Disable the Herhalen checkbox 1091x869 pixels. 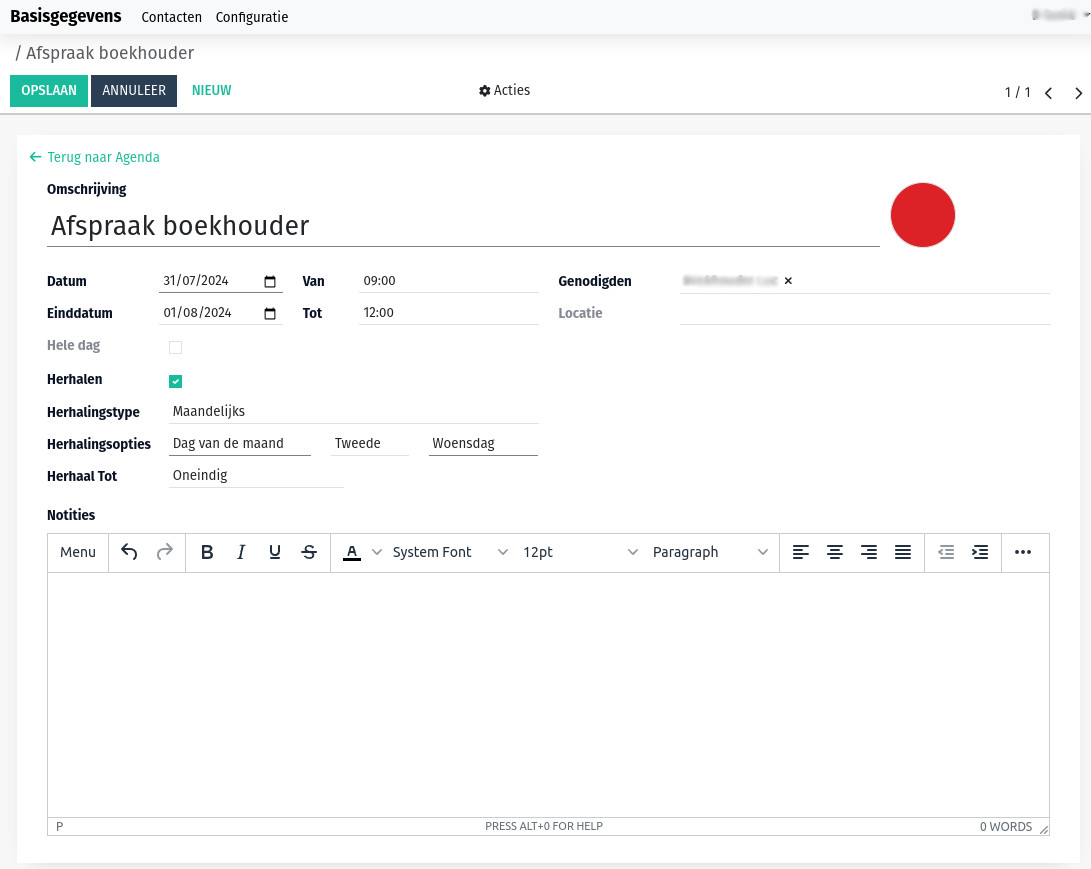pos(175,381)
